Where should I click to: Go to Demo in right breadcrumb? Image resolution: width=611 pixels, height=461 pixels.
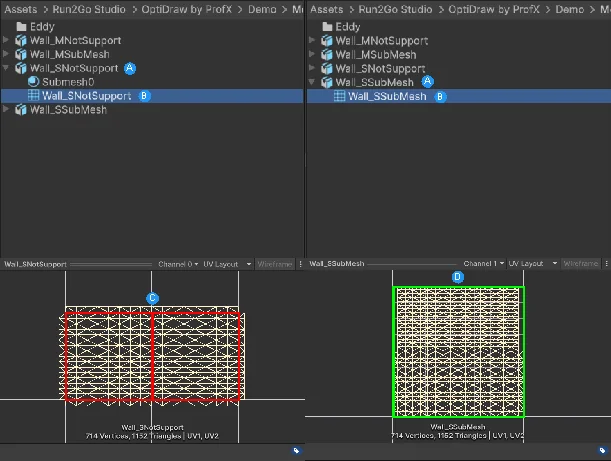(x=569, y=9)
